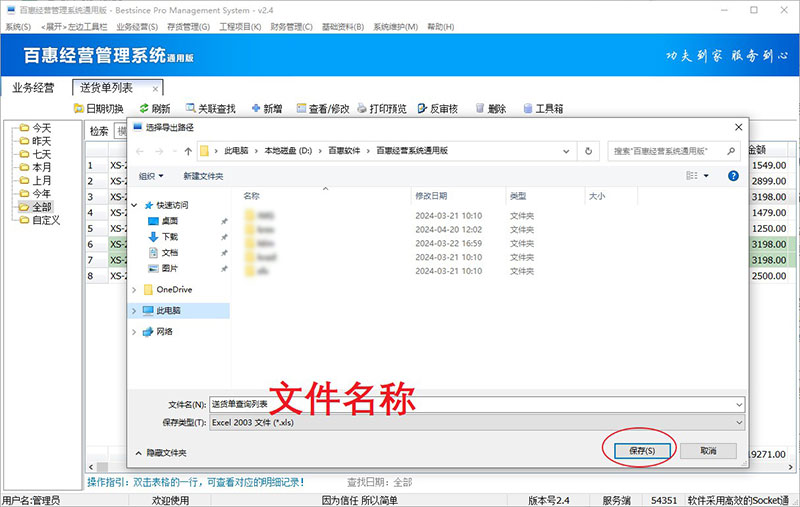Refresh the list with 刷新
Screen dimensions: 800x507
[155, 108]
